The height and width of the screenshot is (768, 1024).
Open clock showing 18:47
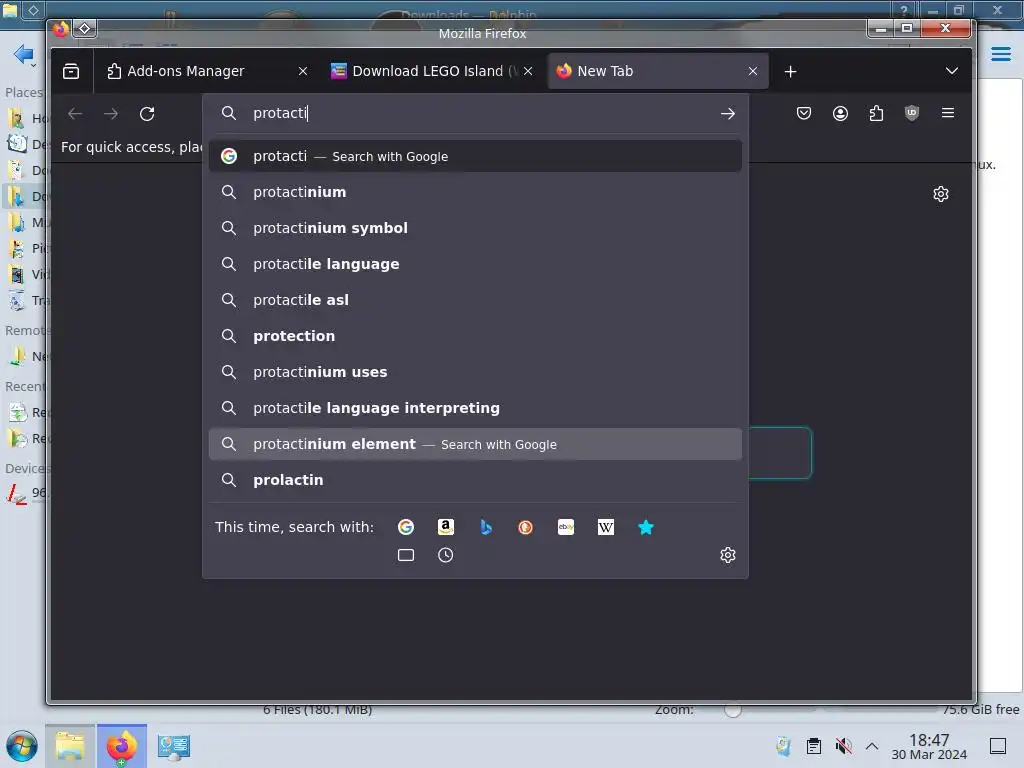pos(929,746)
